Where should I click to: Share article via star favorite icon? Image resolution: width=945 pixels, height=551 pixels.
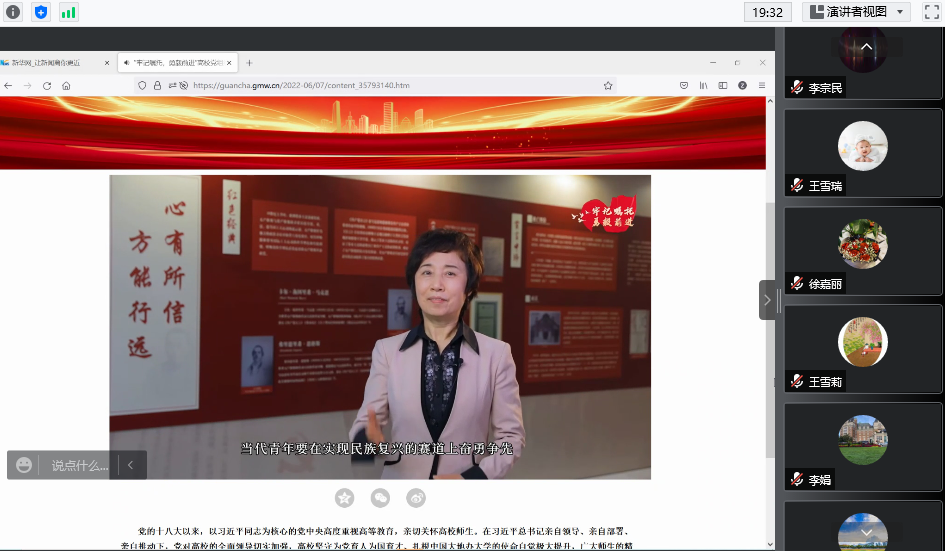pyautogui.click(x=344, y=498)
